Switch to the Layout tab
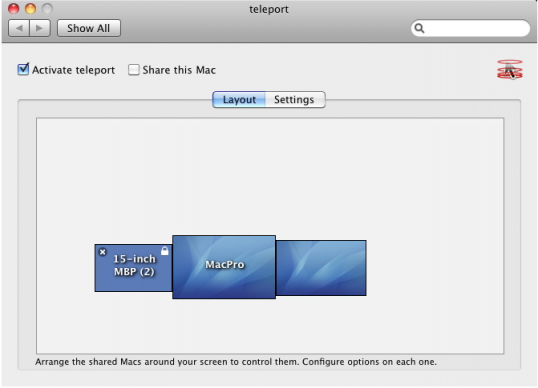538x388 pixels. [x=239, y=99]
